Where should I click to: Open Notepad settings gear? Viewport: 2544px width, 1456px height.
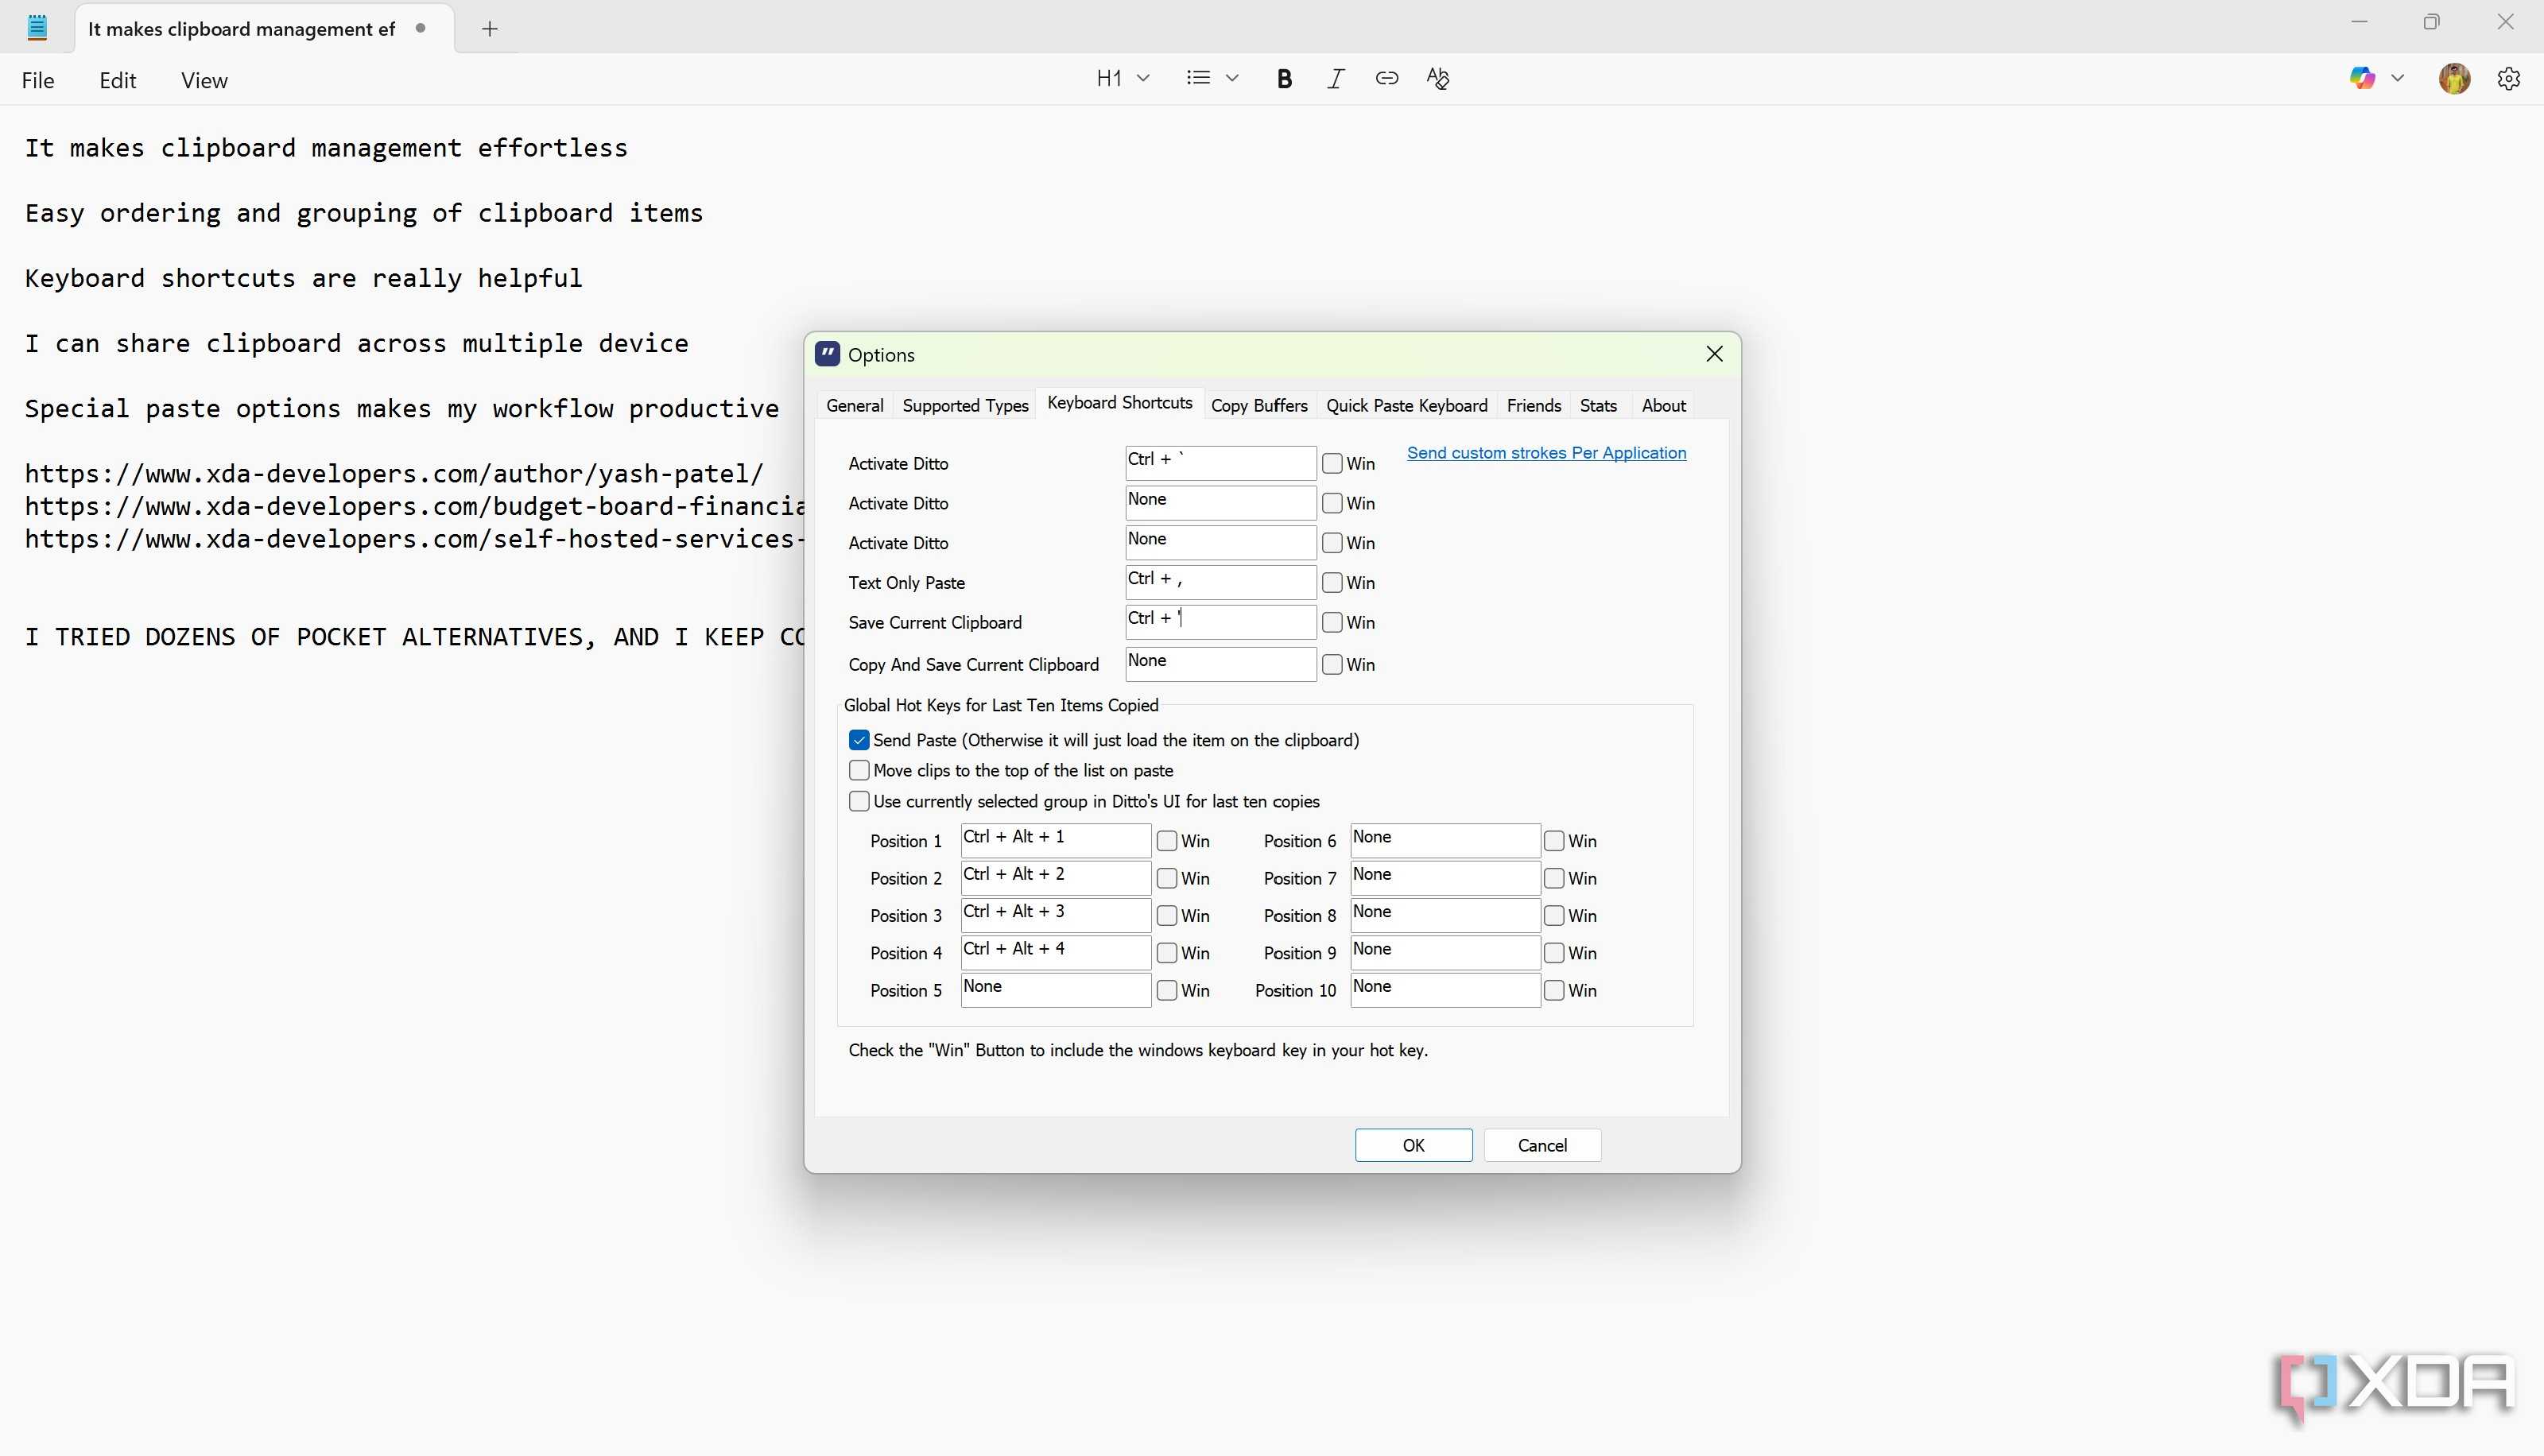[x=2508, y=79]
